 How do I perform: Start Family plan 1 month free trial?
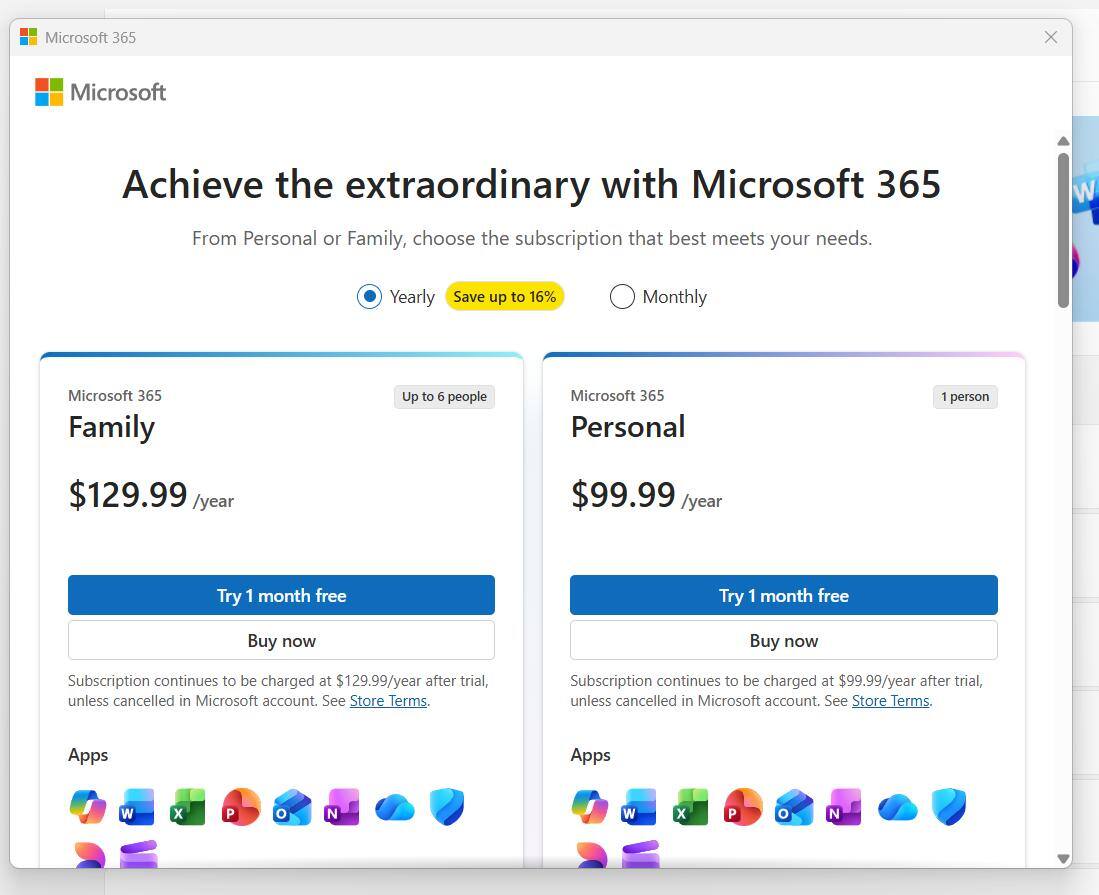[281, 595]
